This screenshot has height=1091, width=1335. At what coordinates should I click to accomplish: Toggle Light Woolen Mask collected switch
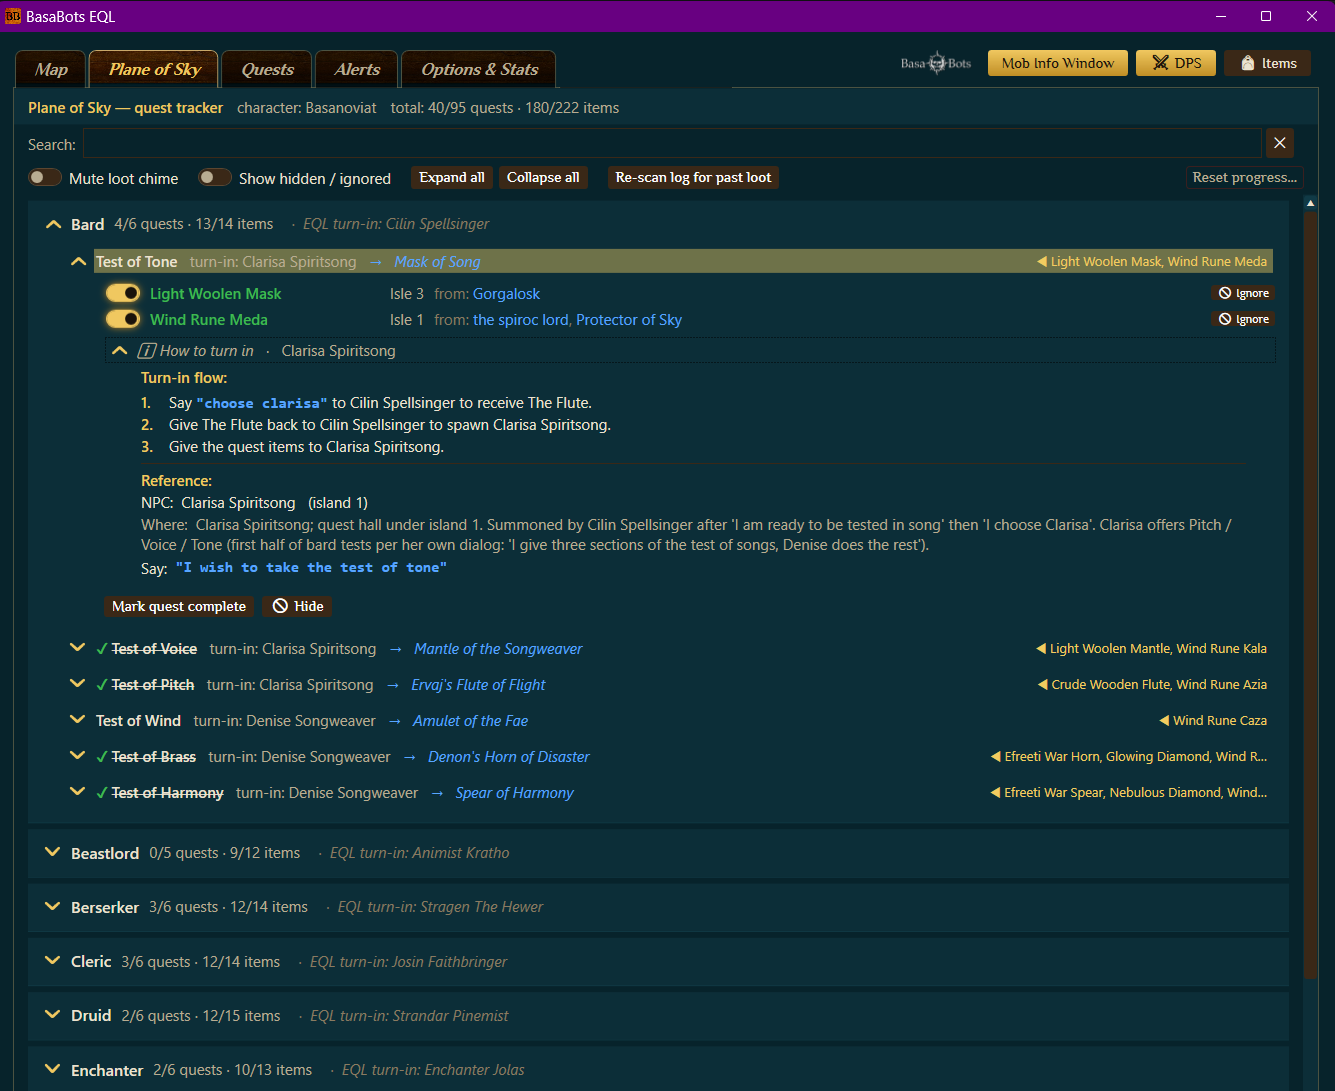pyautogui.click(x=123, y=293)
